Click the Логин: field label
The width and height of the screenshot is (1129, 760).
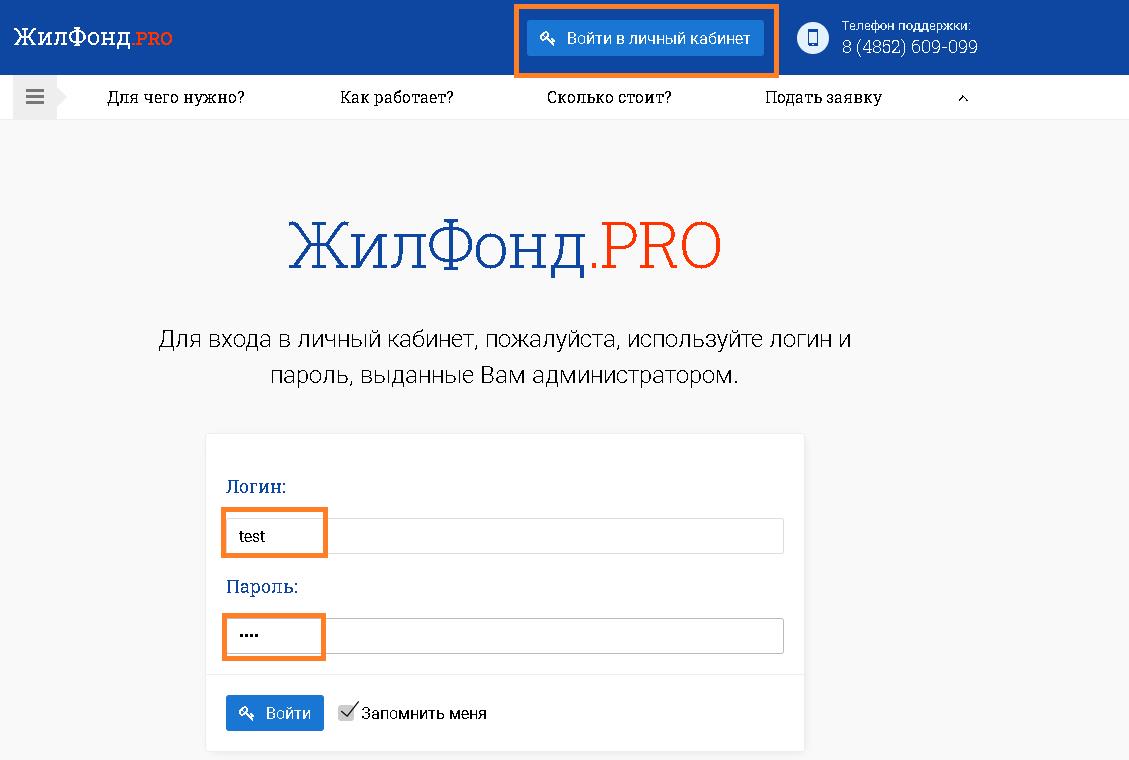point(256,487)
